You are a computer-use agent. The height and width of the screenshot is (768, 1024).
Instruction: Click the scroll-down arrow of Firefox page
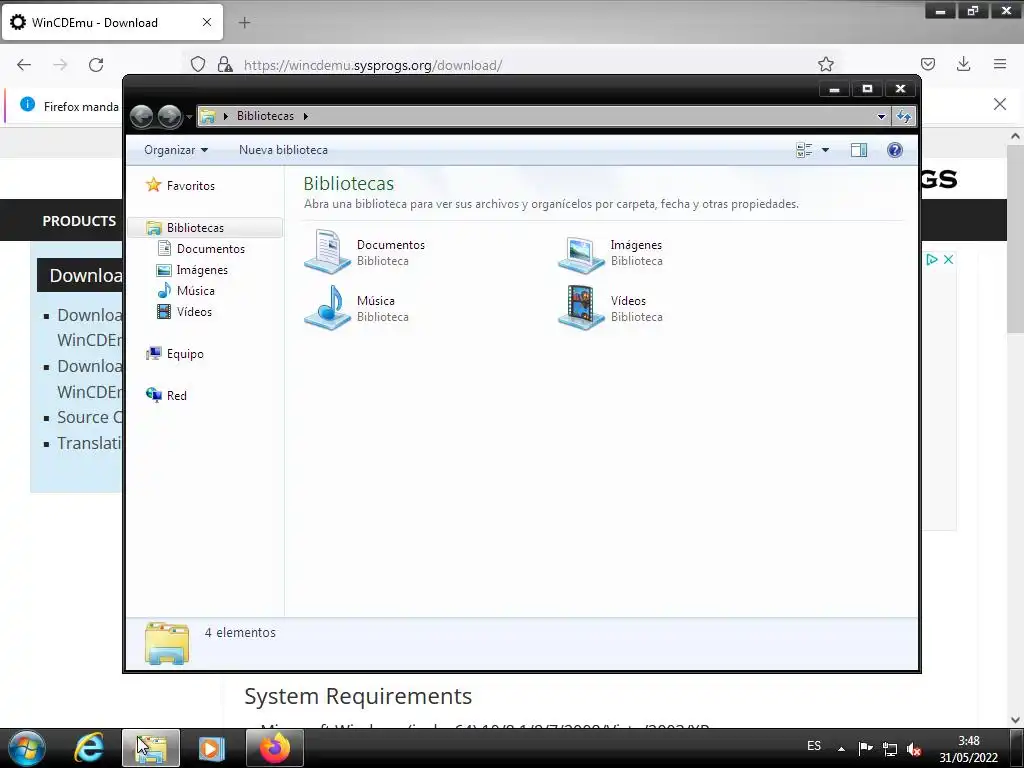(x=1014, y=720)
